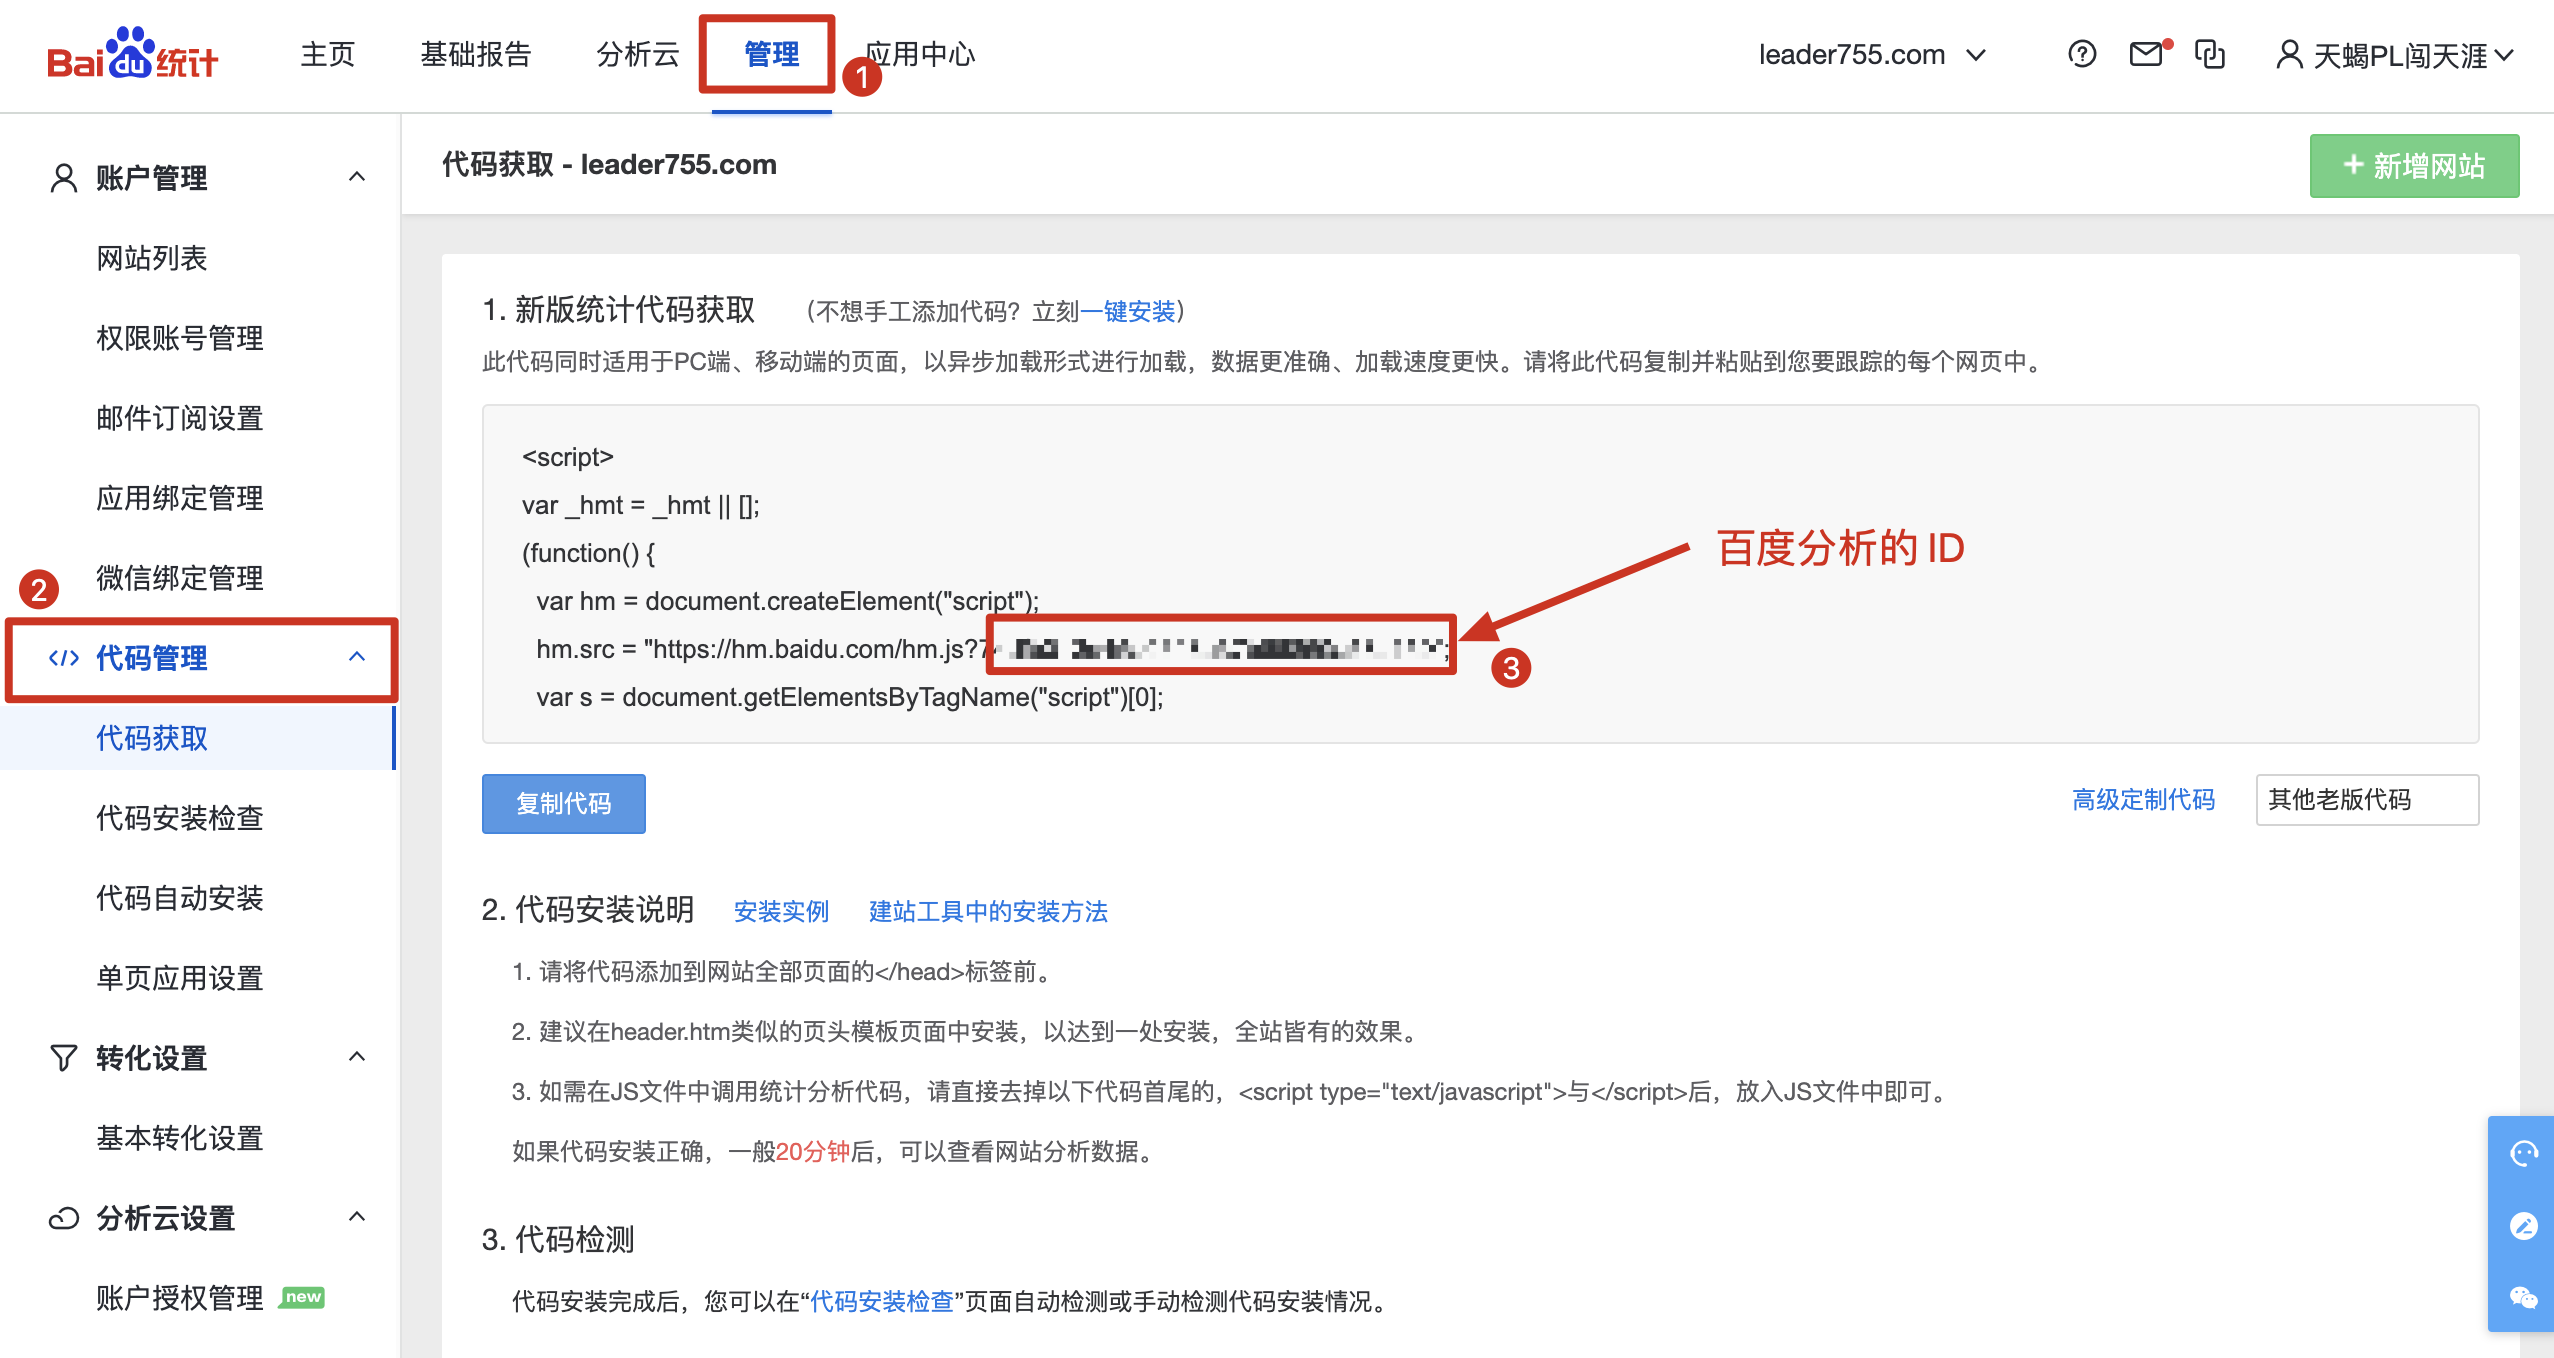The image size is (2554, 1358).
Task: Open the 其他老版代码 dropdown
Action: click(2367, 800)
